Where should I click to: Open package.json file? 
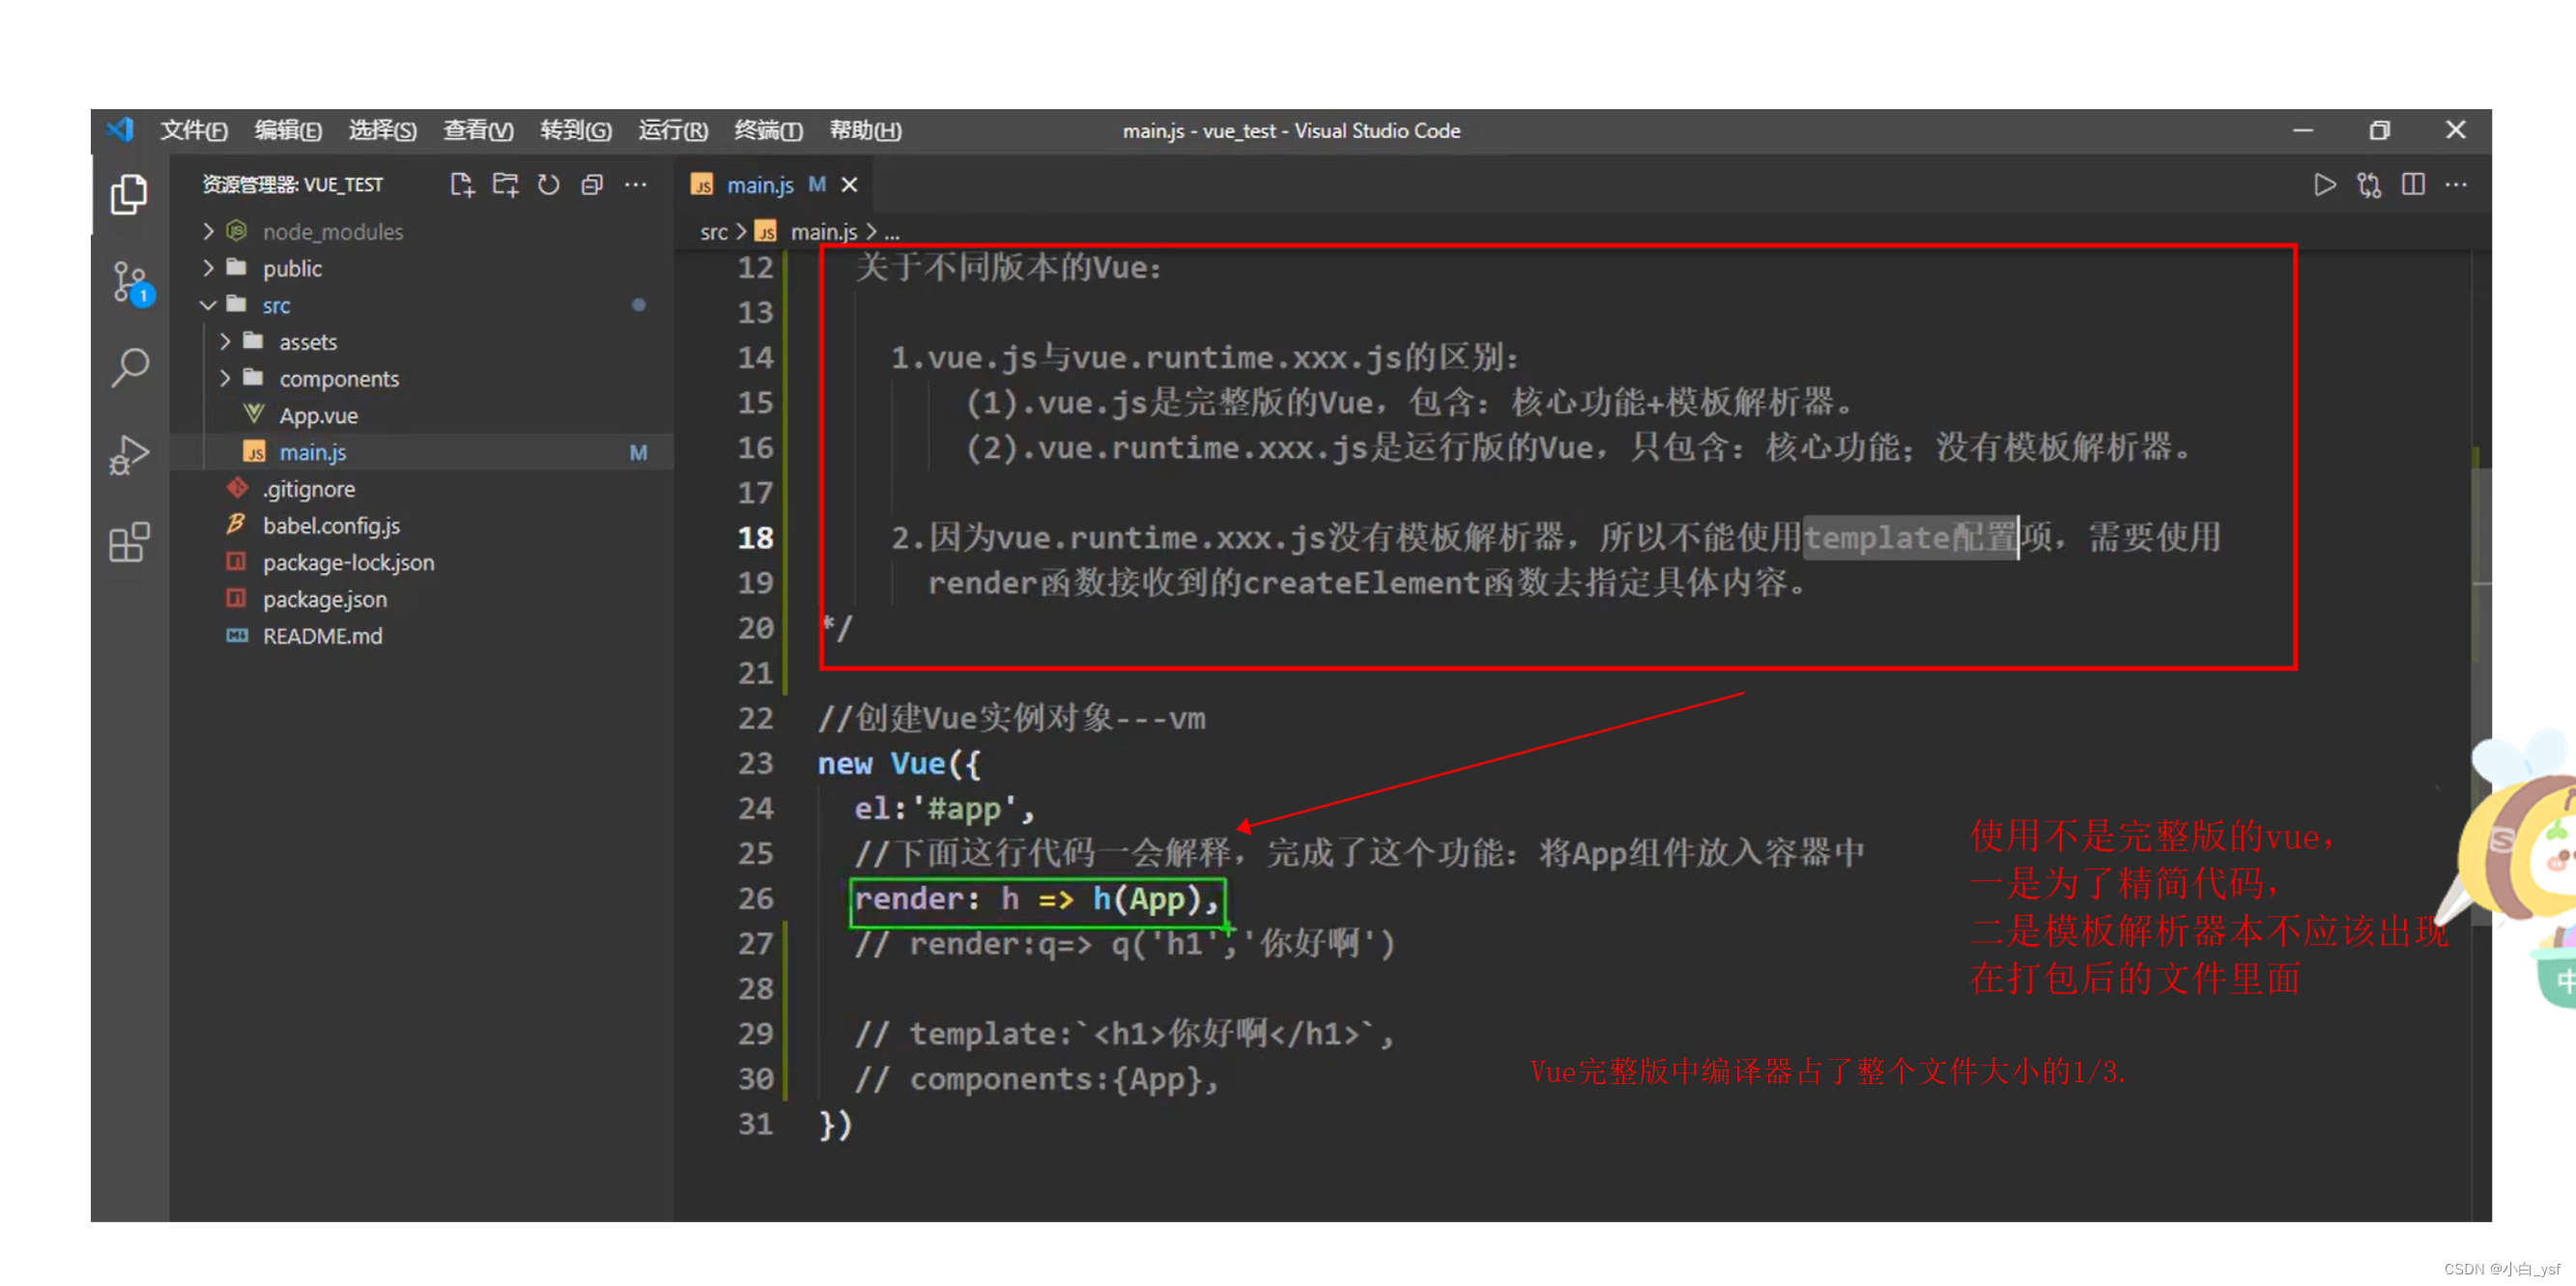(324, 599)
